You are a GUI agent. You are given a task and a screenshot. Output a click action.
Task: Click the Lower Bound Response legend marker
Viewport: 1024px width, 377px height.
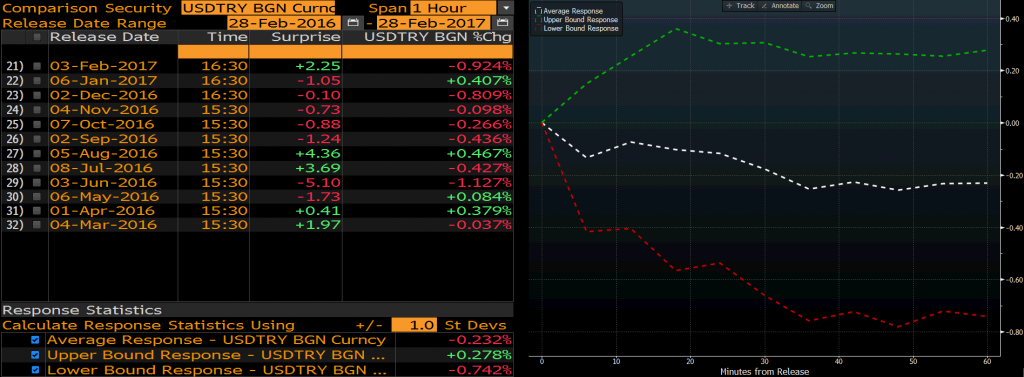(x=537, y=29)
